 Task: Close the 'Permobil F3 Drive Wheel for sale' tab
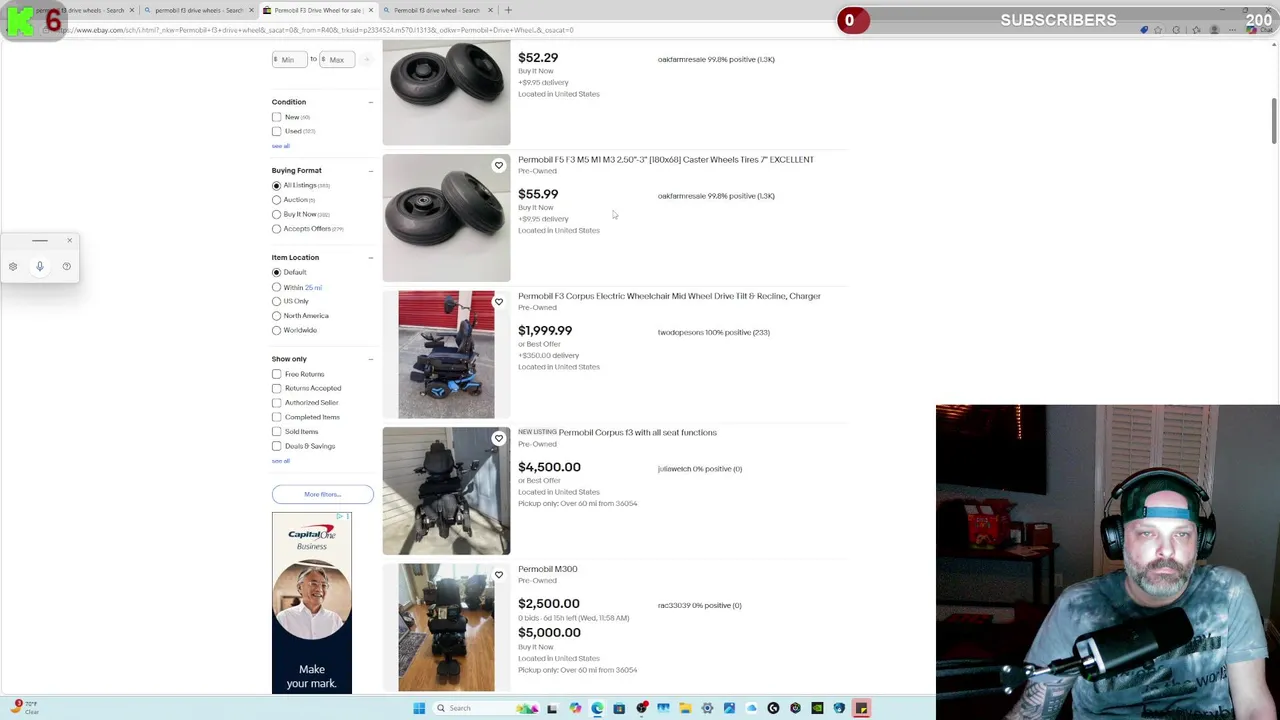[x=371, y=10]
